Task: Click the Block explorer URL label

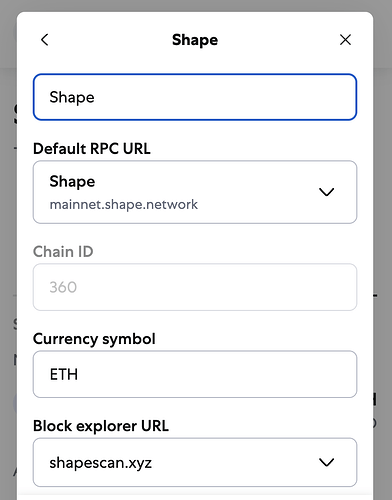Action: 101,426
